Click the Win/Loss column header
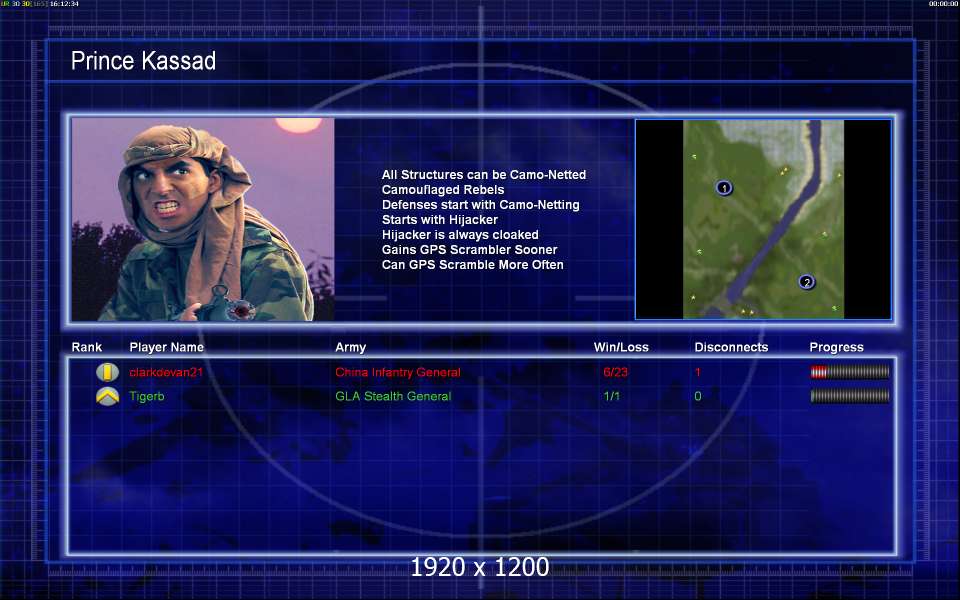 (621, 347)
